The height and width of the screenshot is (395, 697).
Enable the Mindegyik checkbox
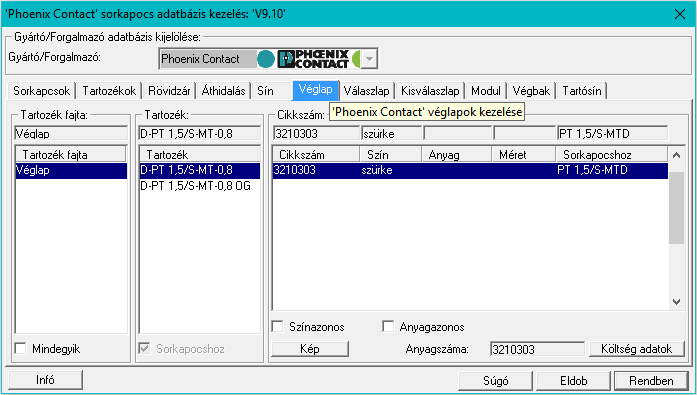pos(20,348)
